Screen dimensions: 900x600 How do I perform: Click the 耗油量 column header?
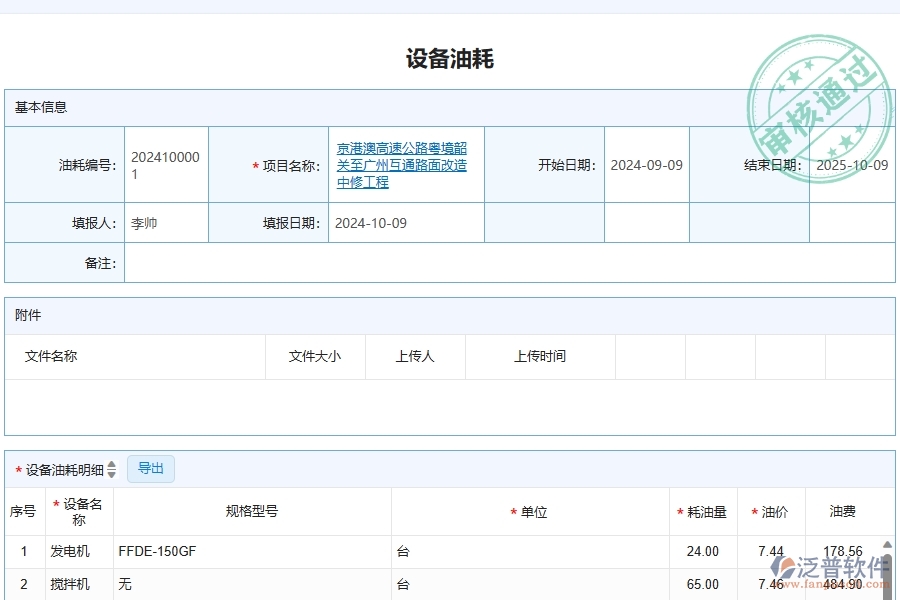pos(704,511)
